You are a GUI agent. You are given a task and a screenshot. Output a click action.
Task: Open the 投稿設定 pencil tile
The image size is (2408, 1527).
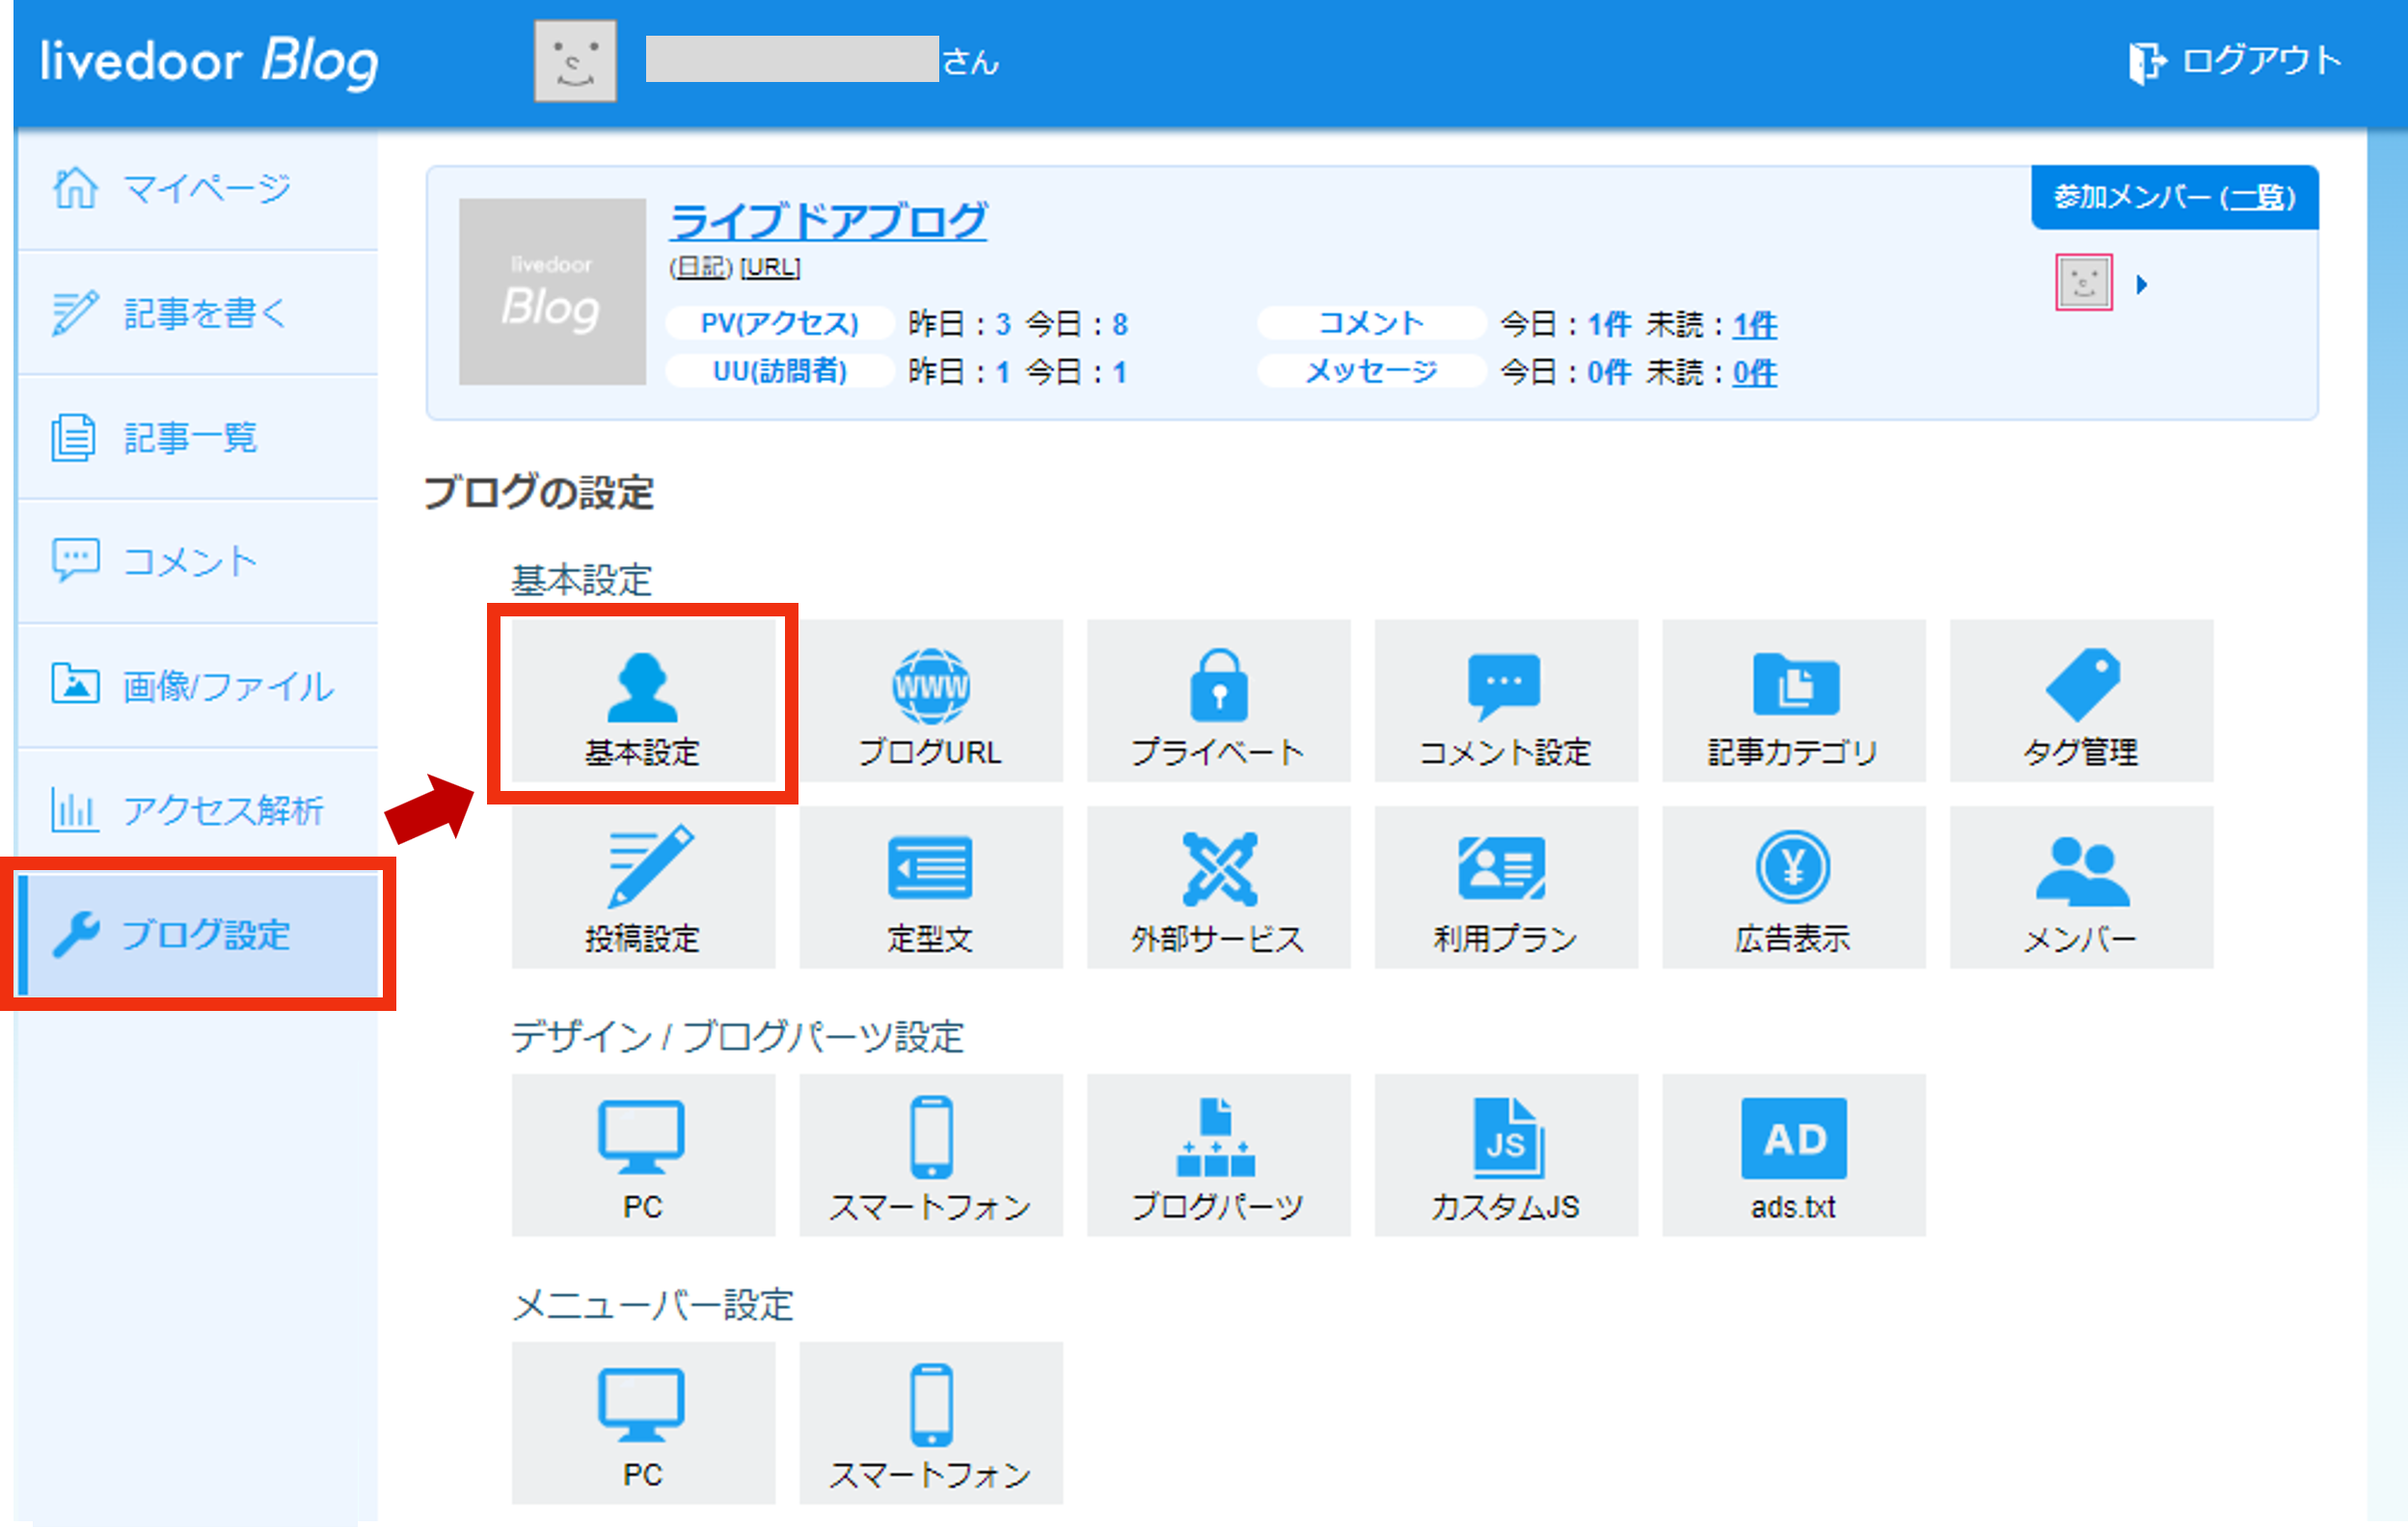click(643, 888)
